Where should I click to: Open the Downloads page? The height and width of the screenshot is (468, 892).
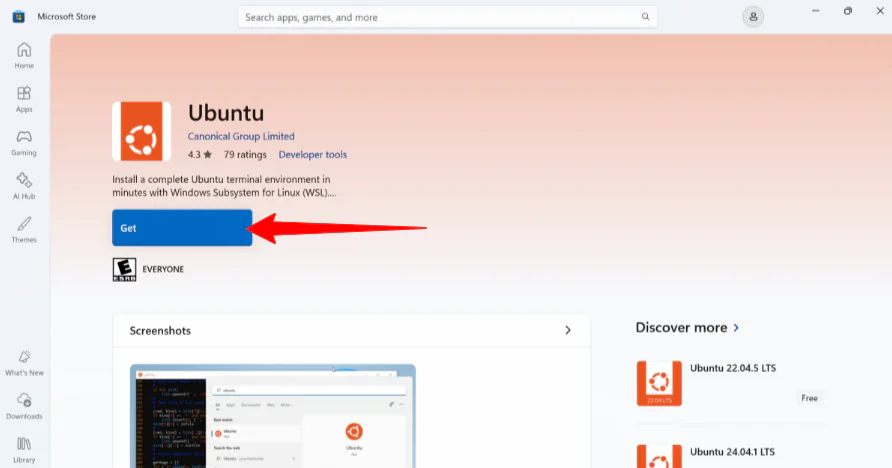tap(24, 407)
